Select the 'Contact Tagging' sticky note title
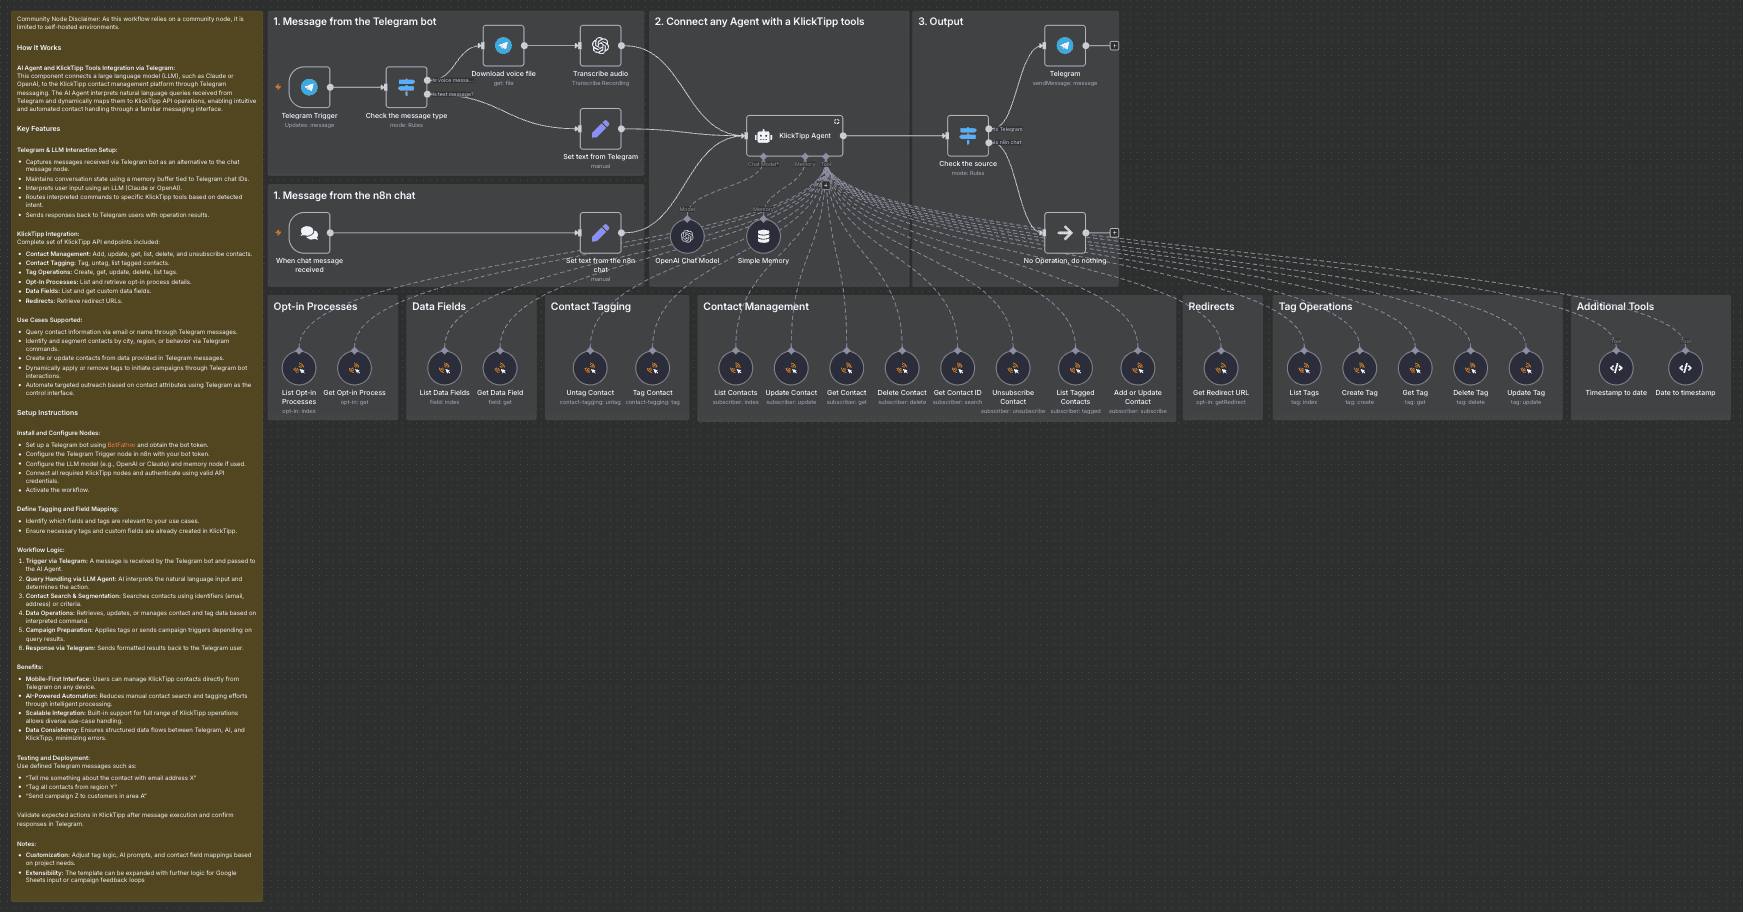This screenshot has height=912, width=1743. click(x=591, y=307)
